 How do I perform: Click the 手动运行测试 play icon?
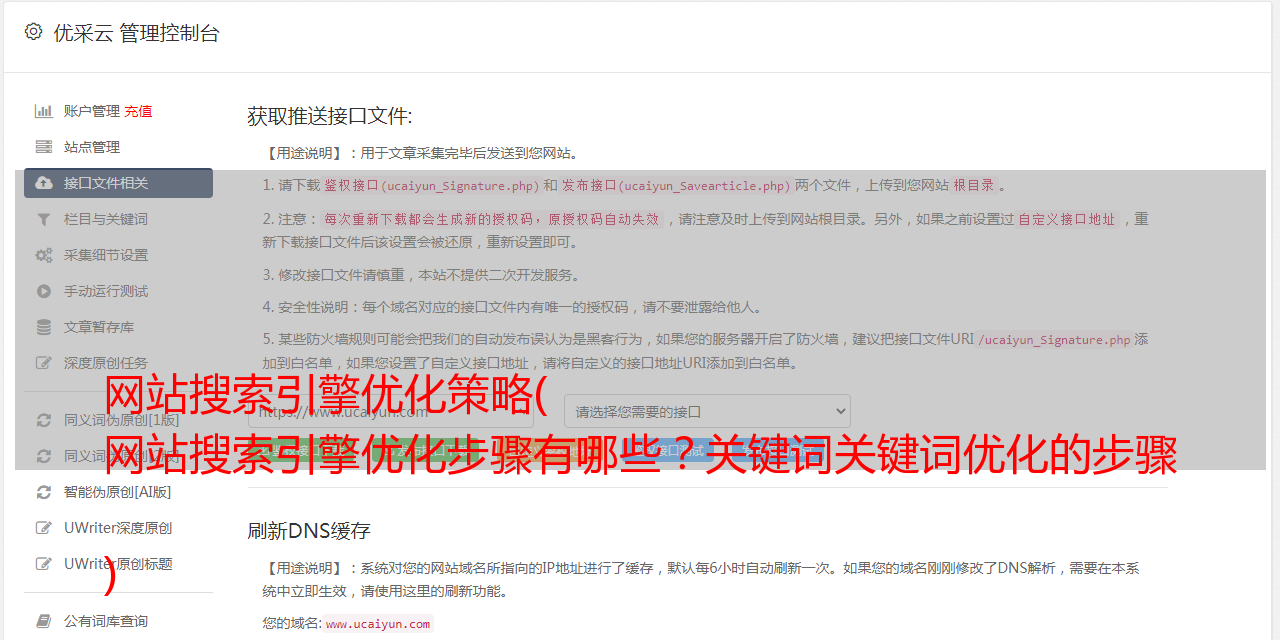pyautogui.click(x=44, y=291)
